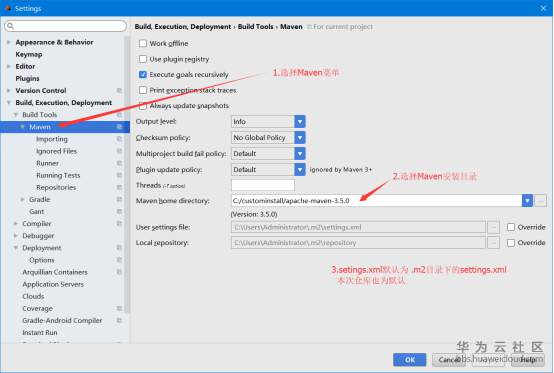The height and width of the screenshot is (373, 554).
Task: Open Ignored Files settings page
Action: click(x=57, y=151)
